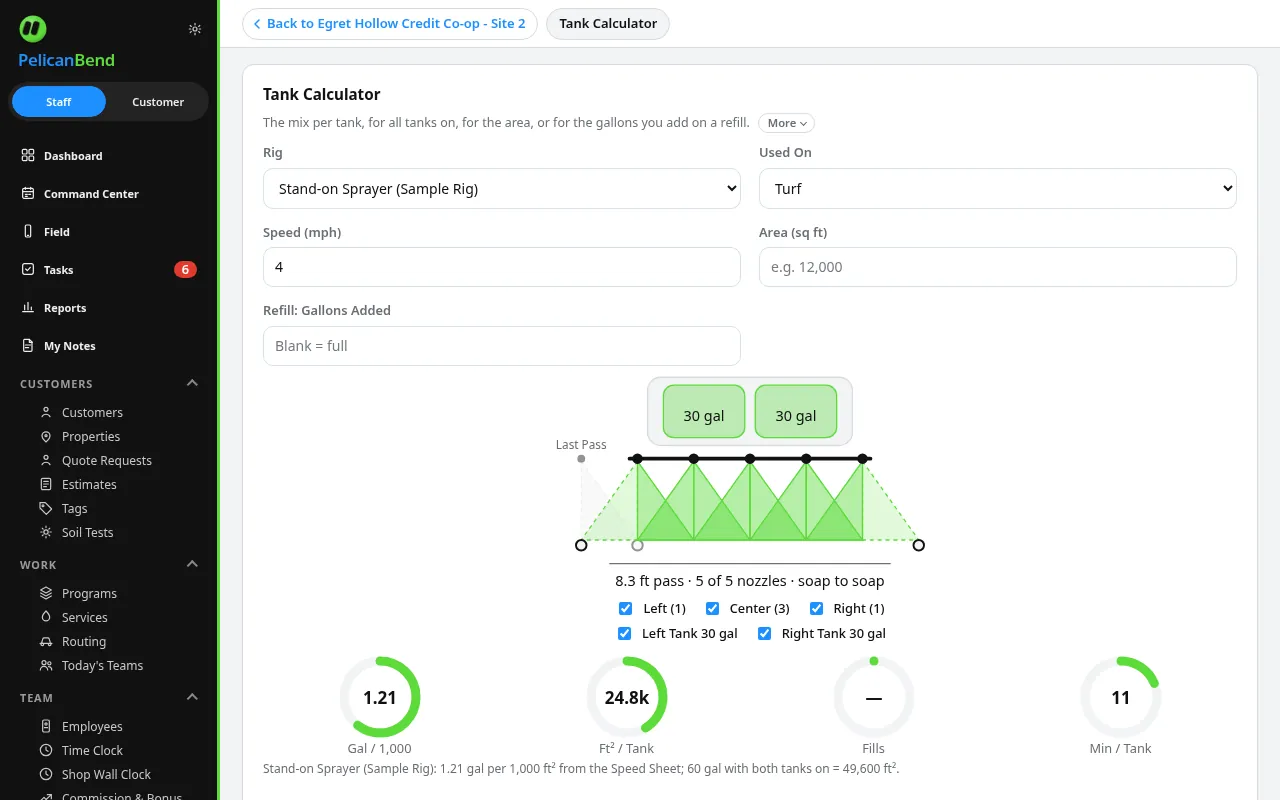The image size is (1280, 800).
Task: Click into the Speed (mph) field
Action: [502, 267]
